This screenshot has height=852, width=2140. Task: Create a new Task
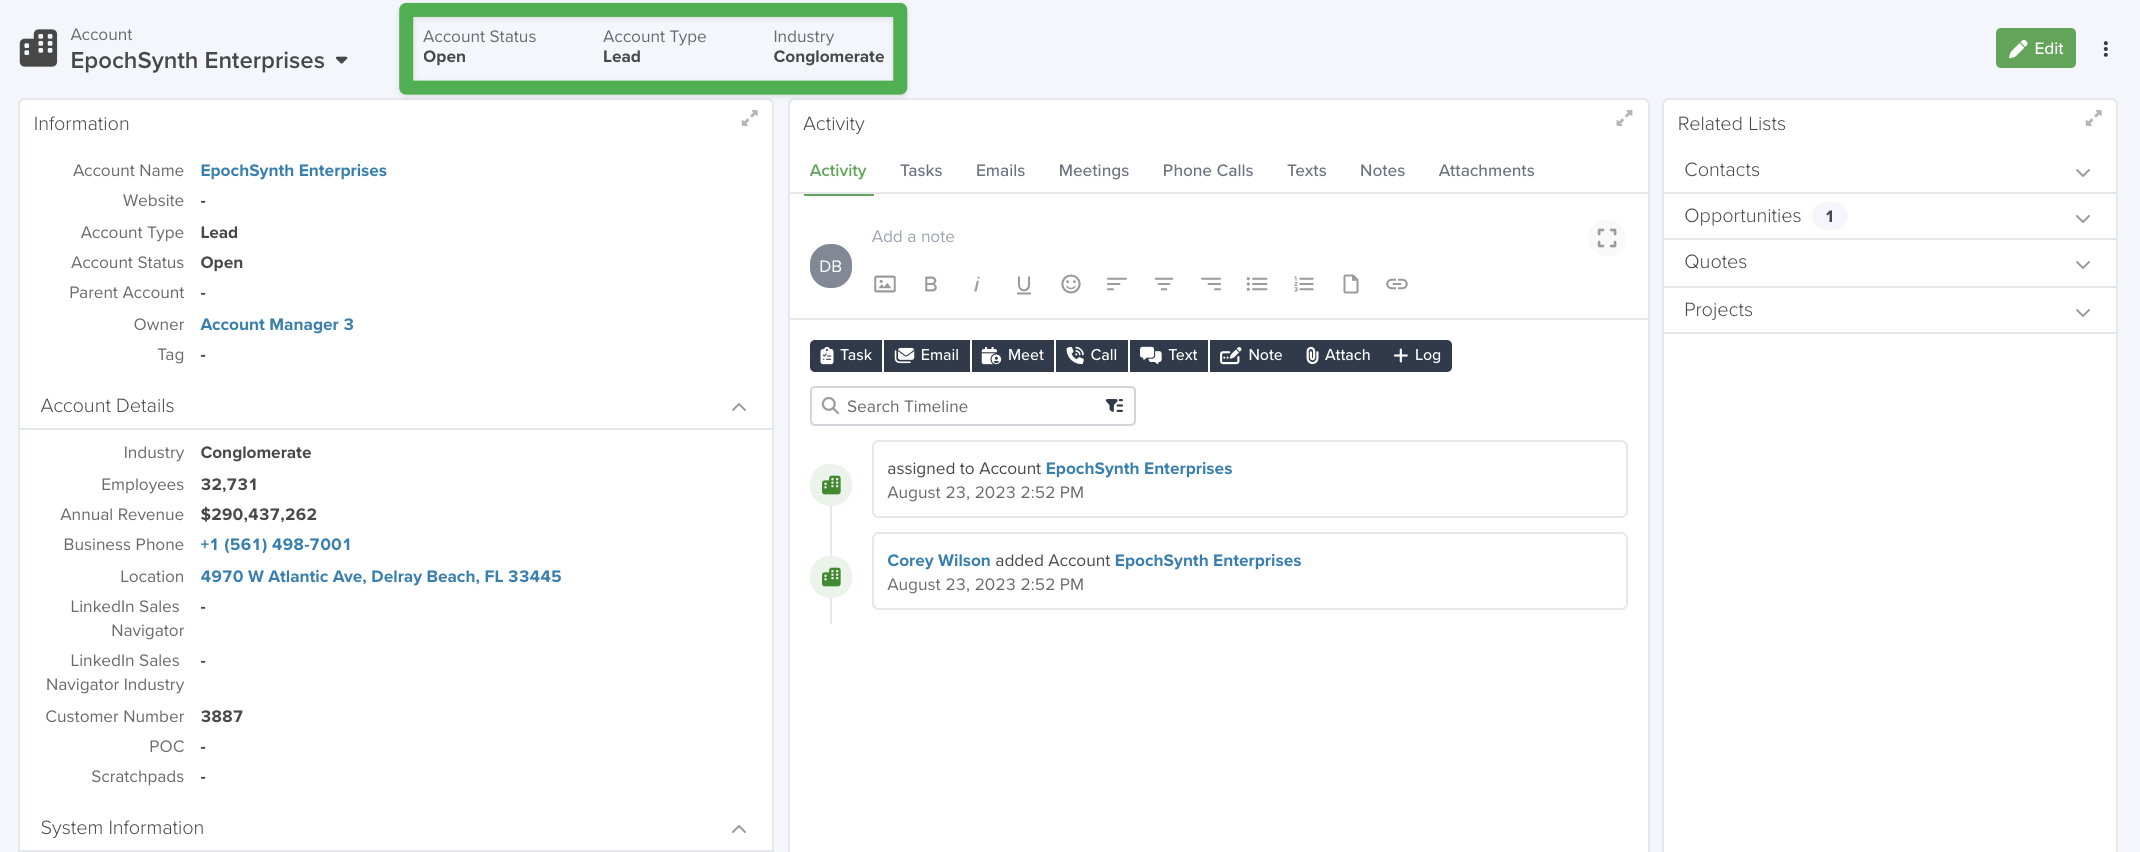tap(846, 355)
